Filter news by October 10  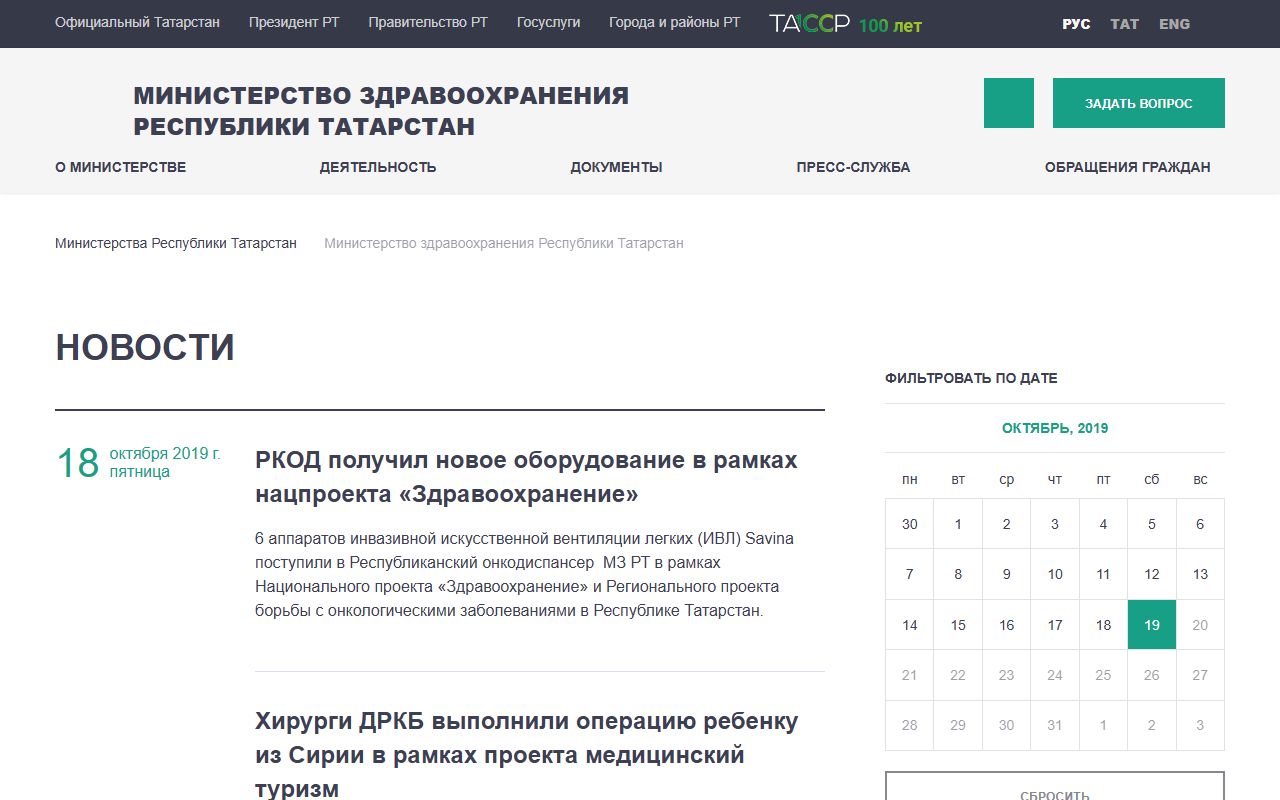point(1055,574)
